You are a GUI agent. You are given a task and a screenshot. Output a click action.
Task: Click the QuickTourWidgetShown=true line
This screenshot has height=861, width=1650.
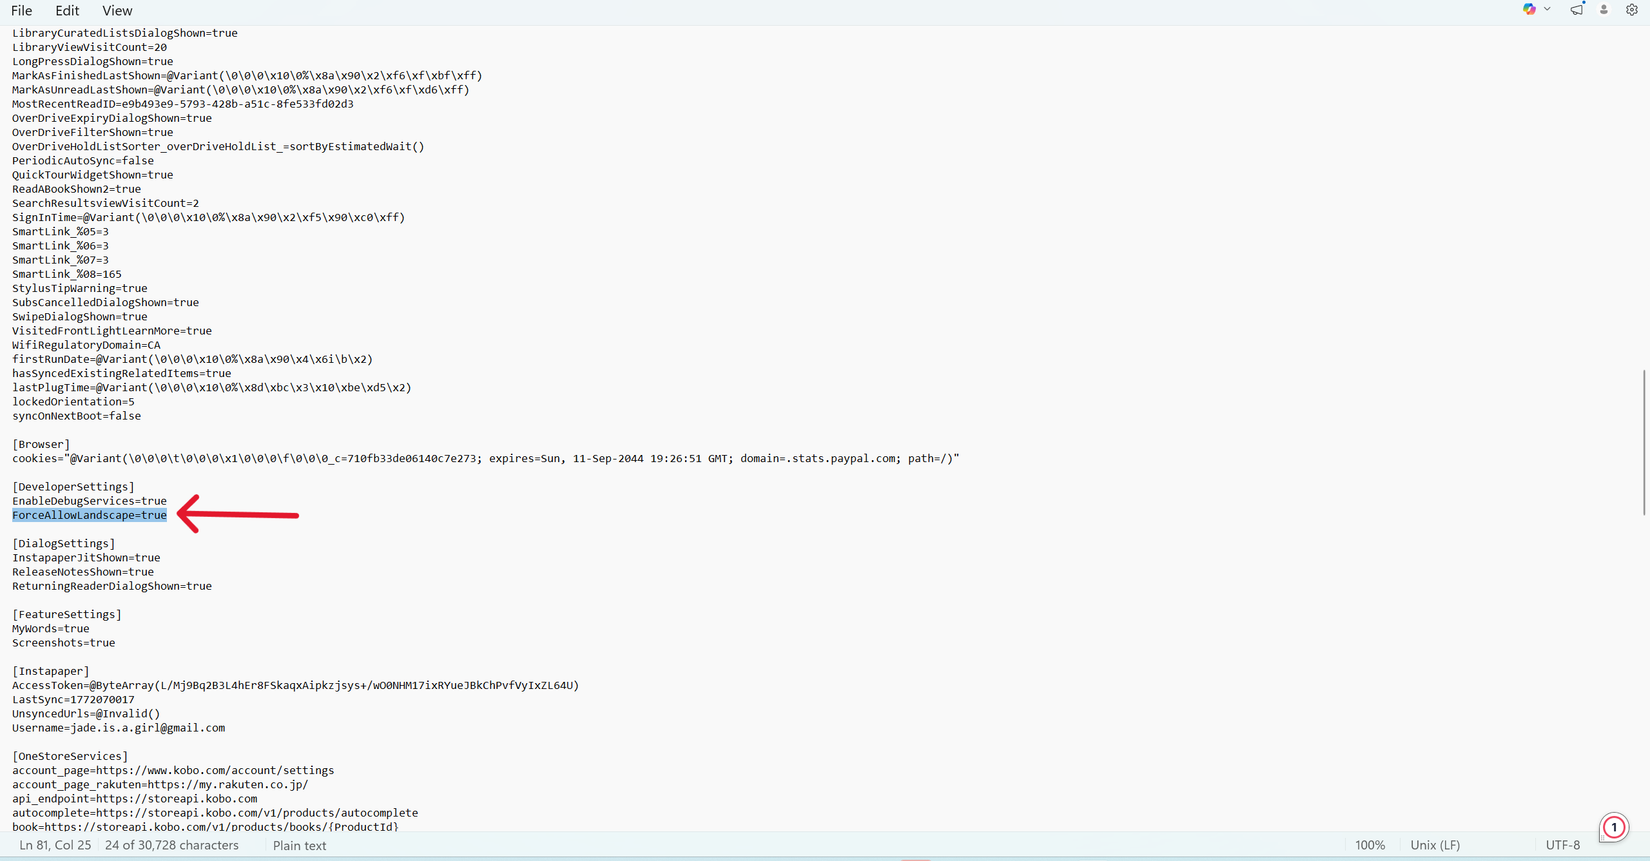pos(92,175)
